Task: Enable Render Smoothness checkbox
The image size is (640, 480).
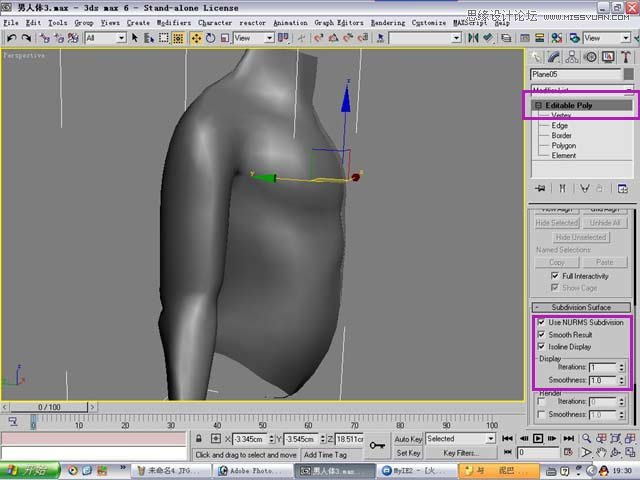Action: (541, 414)
